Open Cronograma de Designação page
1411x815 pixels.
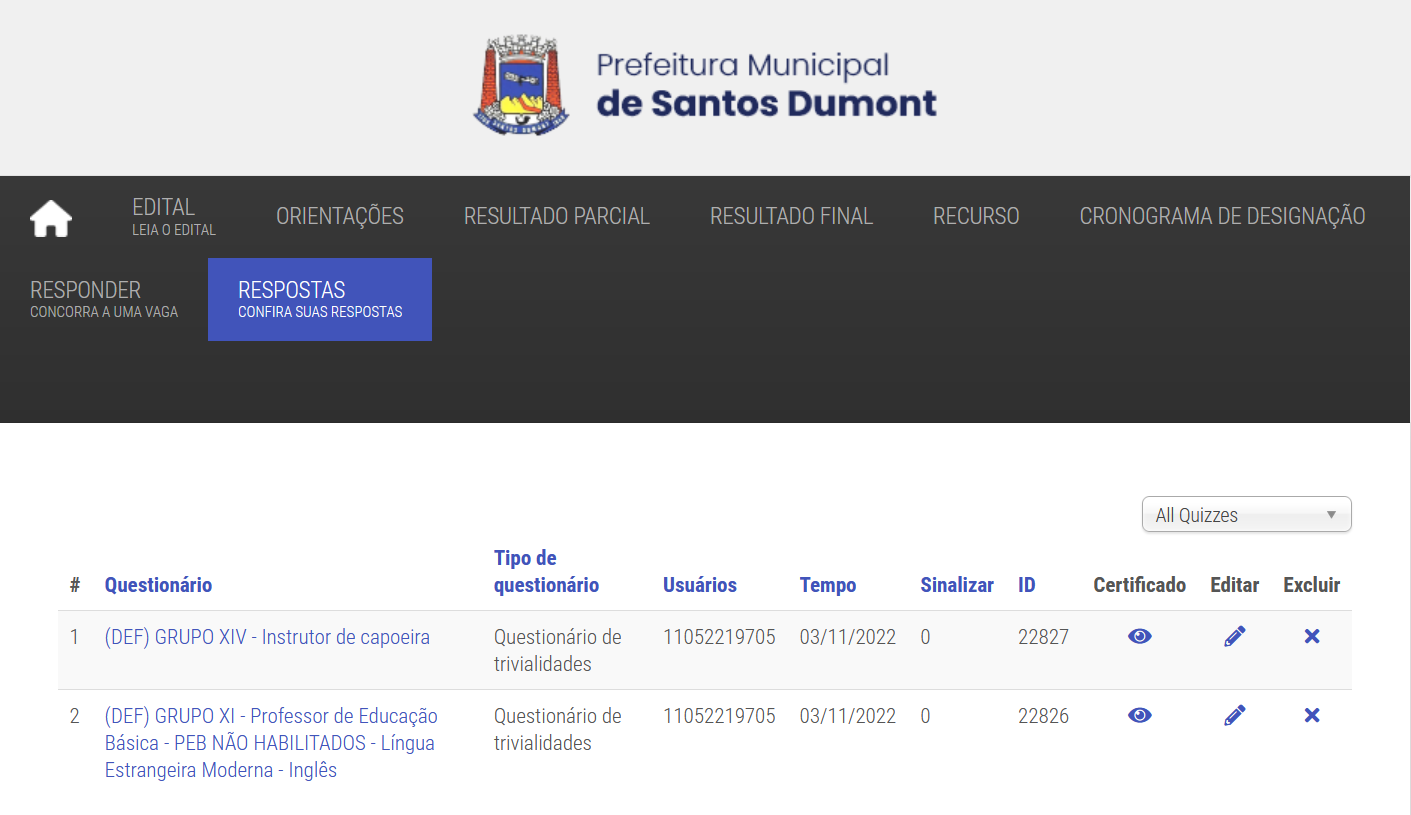(x=1222, y=216)
